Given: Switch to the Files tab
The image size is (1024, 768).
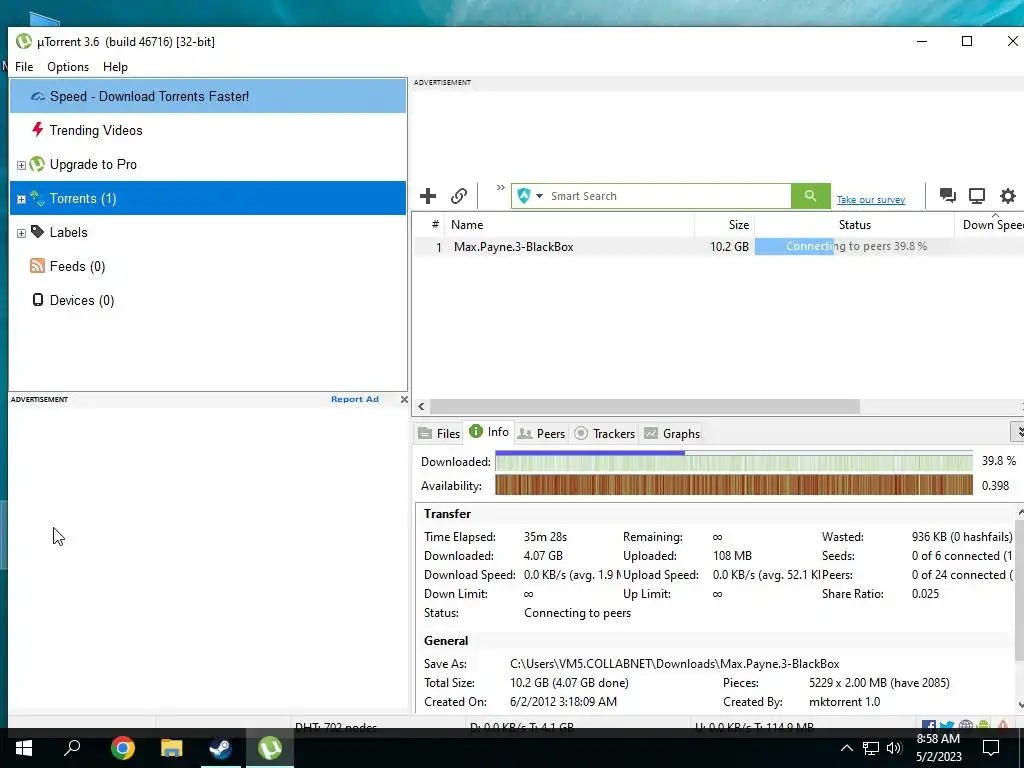Looking at the screenshot, I should [x=440, y=434].
